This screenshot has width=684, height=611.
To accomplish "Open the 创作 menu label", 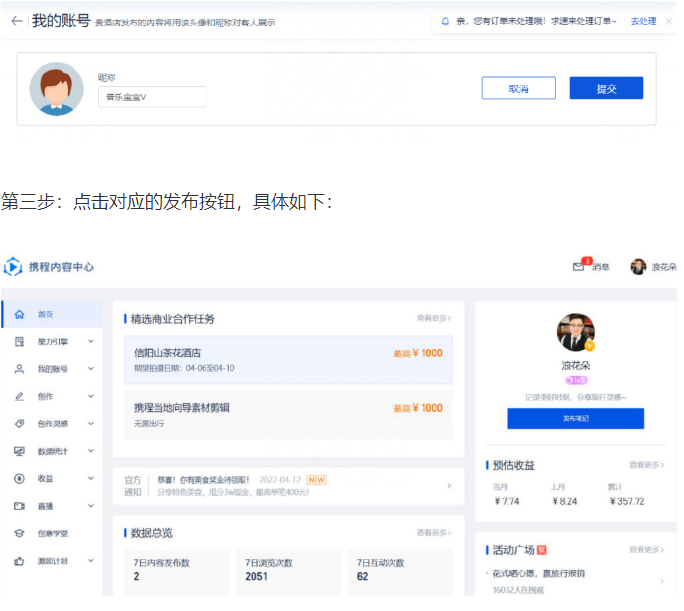I will 45,396.
